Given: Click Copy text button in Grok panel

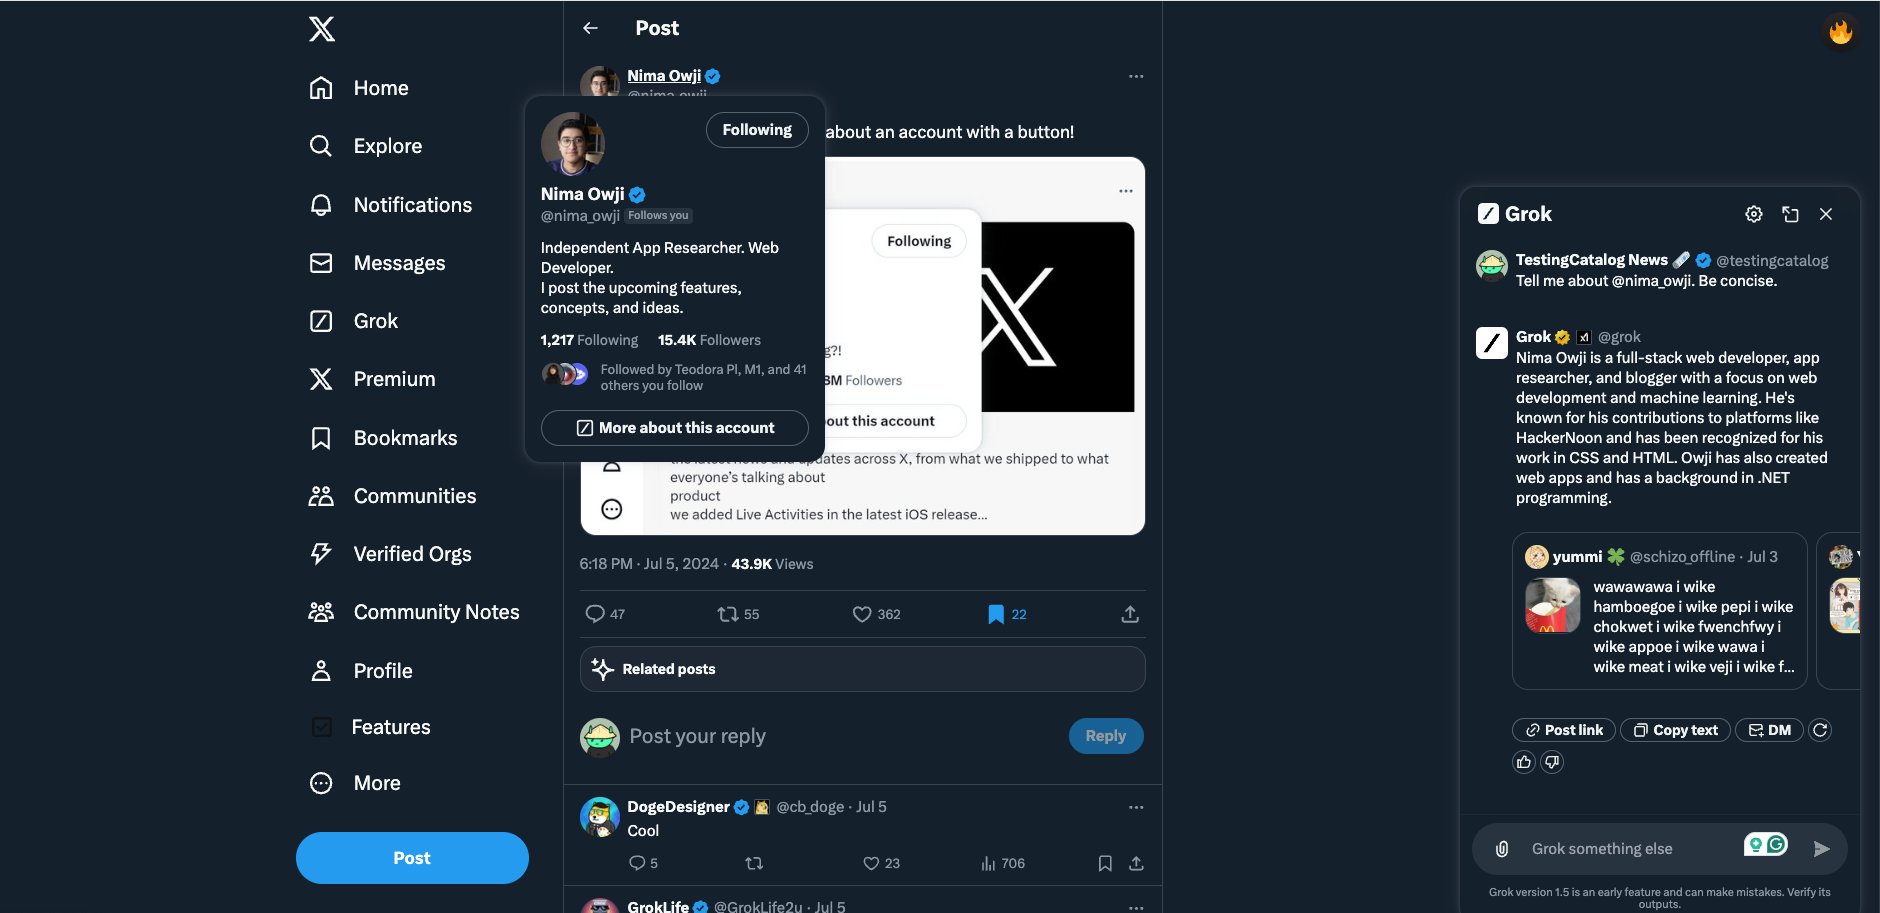Looking at the screenshot, I should click(1675, 730).
